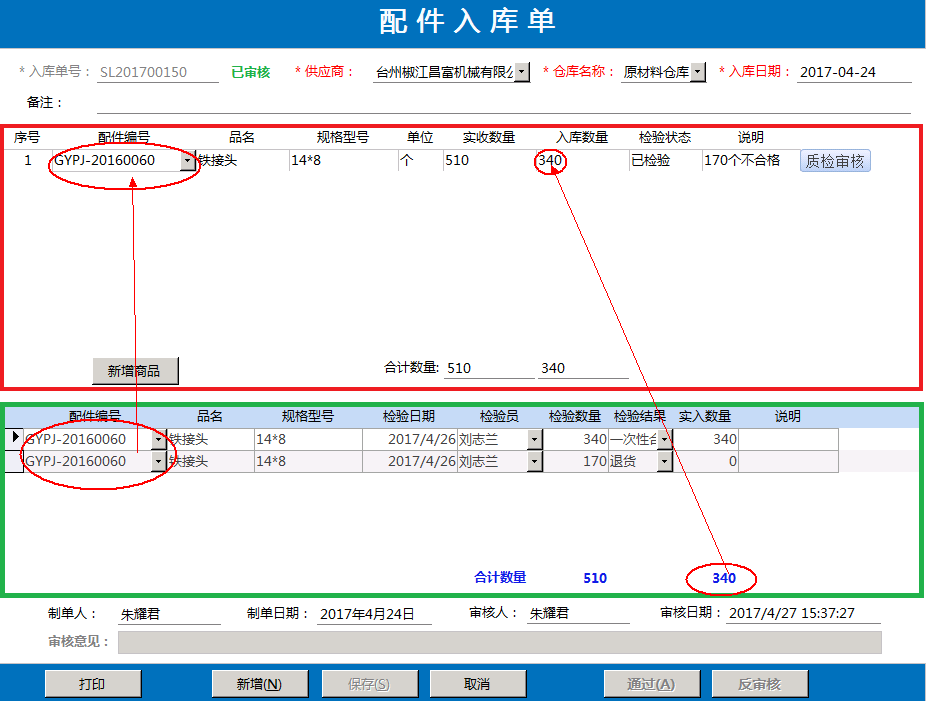
Task: Click the blue inspection total 510
Action: [x=595, y=578]
